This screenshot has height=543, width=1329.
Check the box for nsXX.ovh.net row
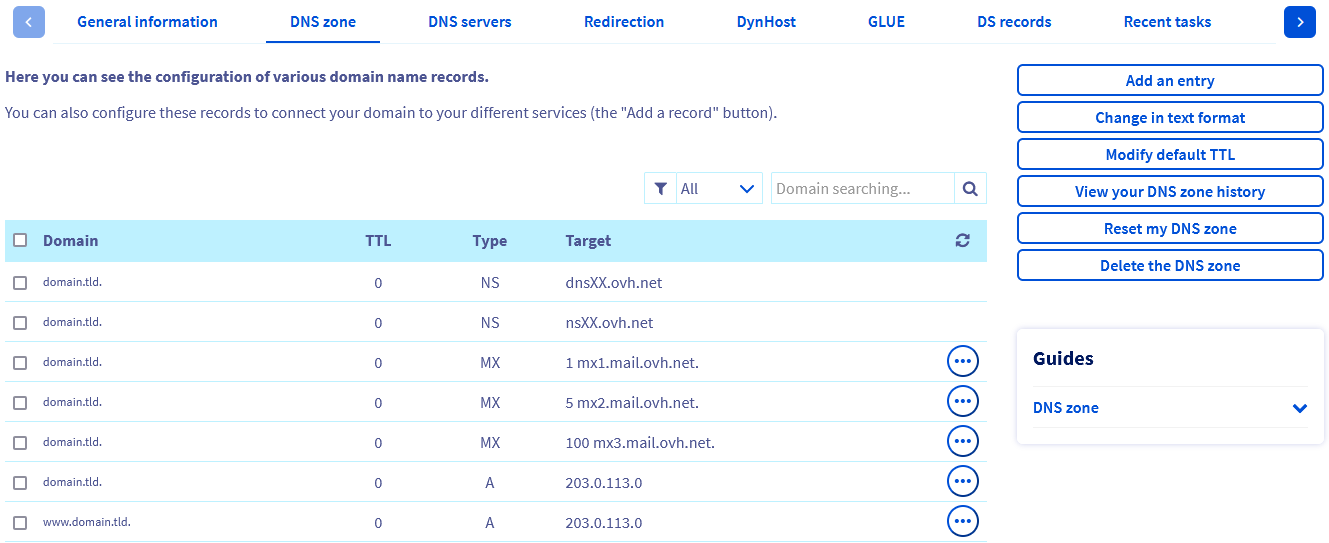[x=20, y=323]
